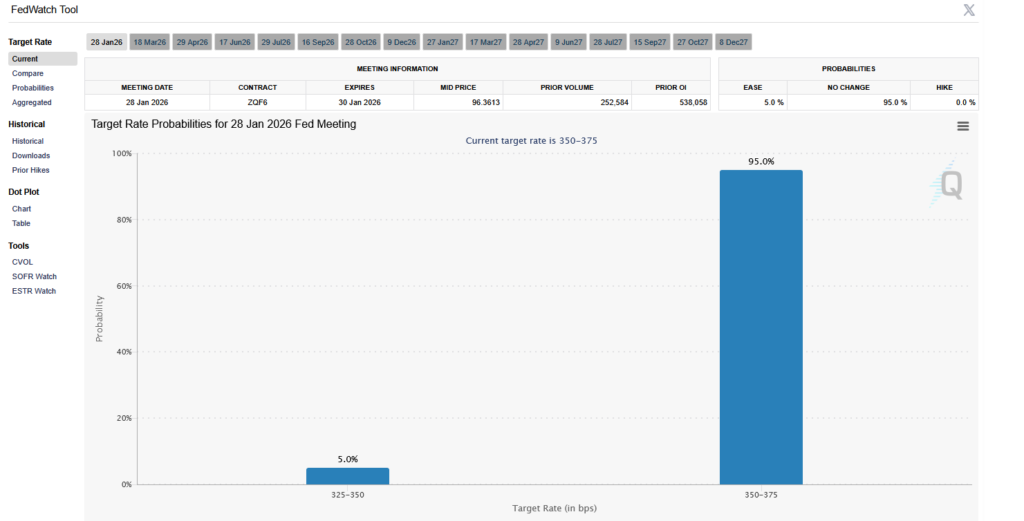1024x521 pixels.
Task: Open the chart hamburger menu
Action: pyautogui.click(x=963, y=126)
